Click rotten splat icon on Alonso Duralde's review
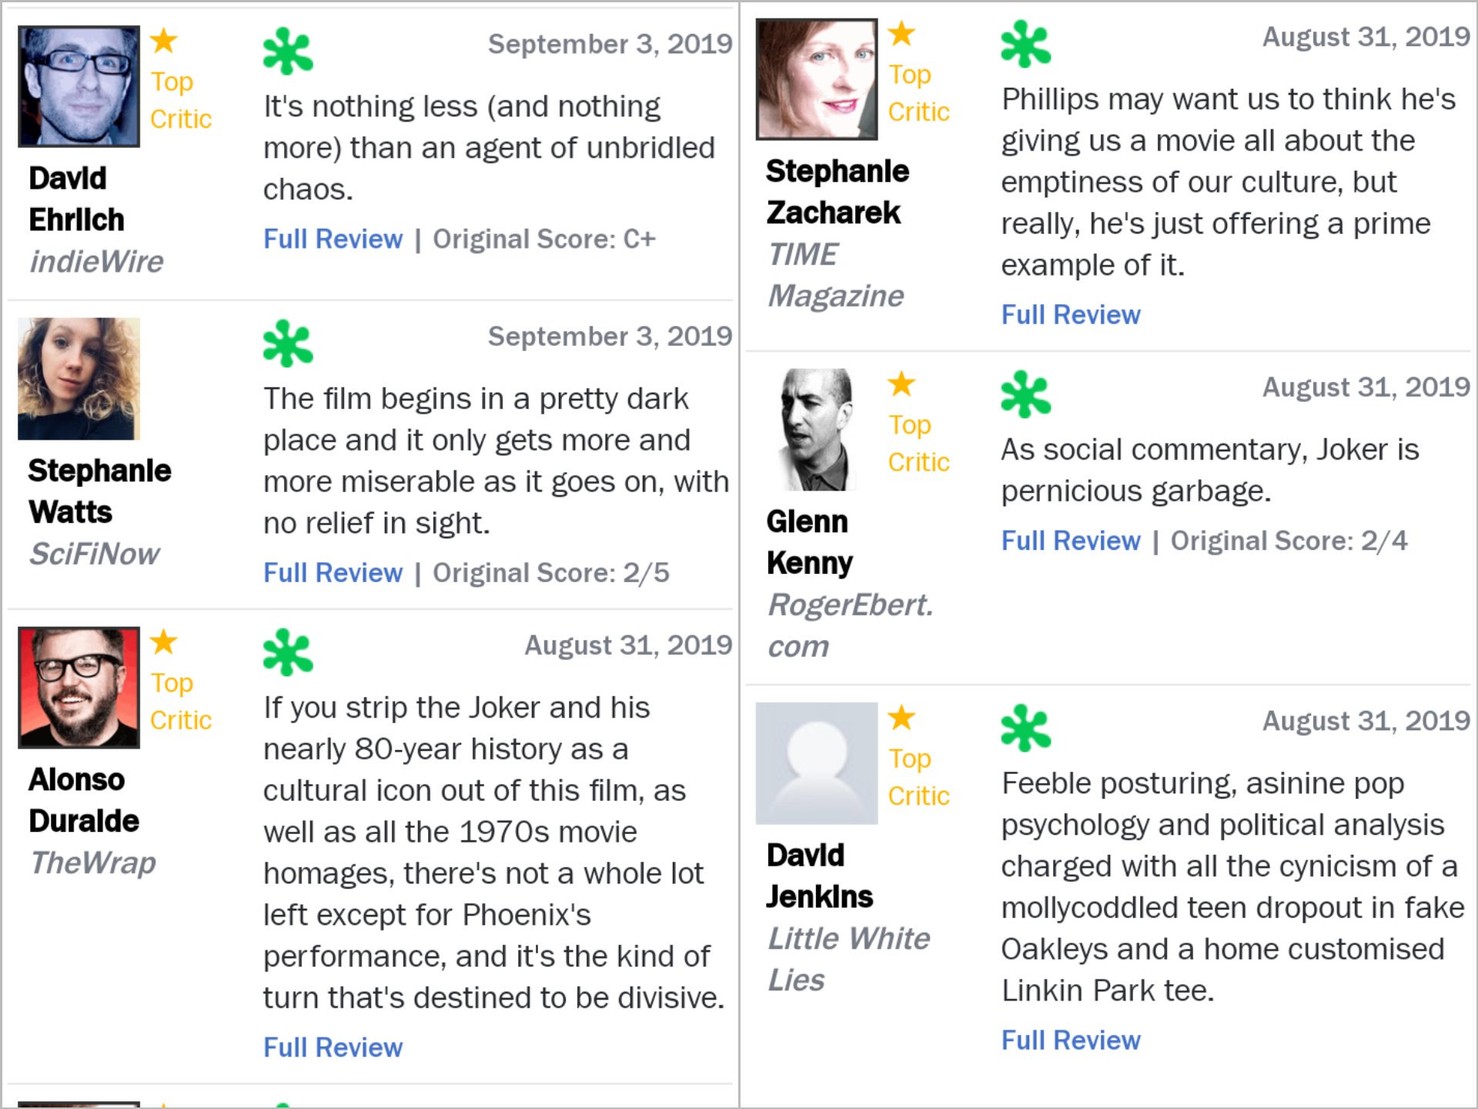The image size is (1478, 1109). point(288,653)
